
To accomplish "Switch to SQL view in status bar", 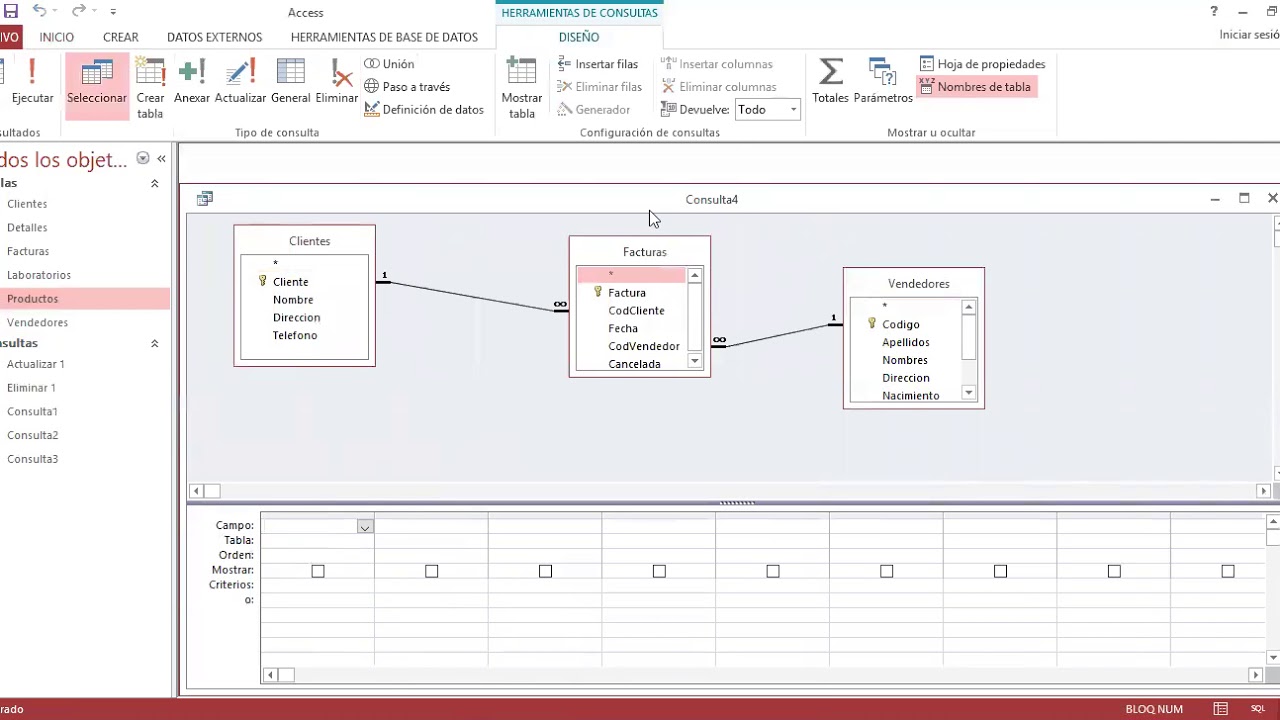I will [1258, 709].
